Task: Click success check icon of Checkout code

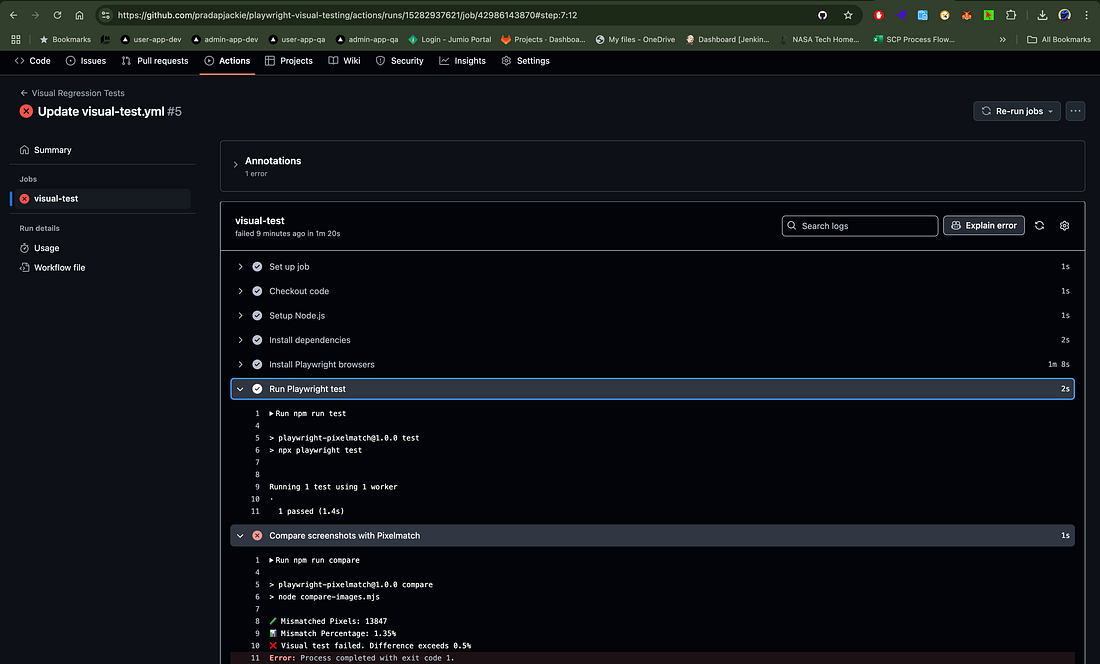Action: point(257,291)
